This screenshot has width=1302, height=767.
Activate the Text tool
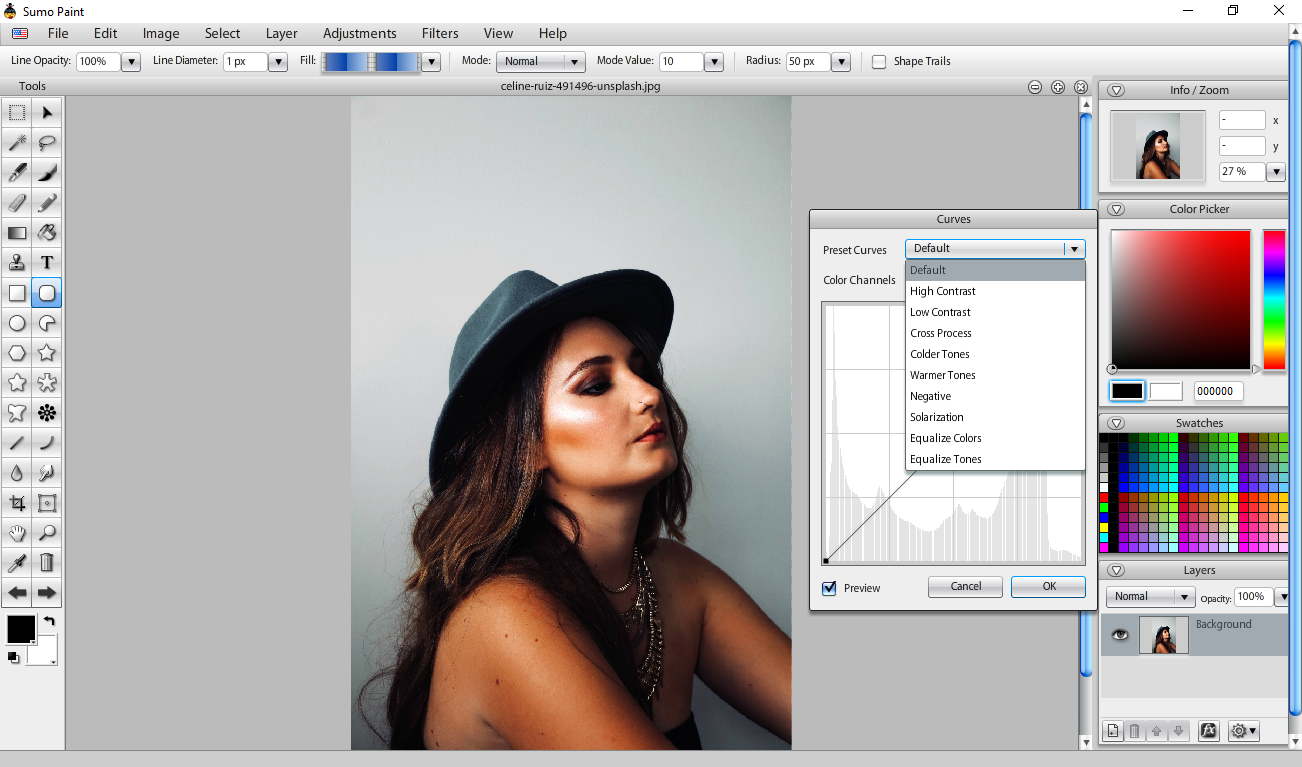click(x=46, y=262)
